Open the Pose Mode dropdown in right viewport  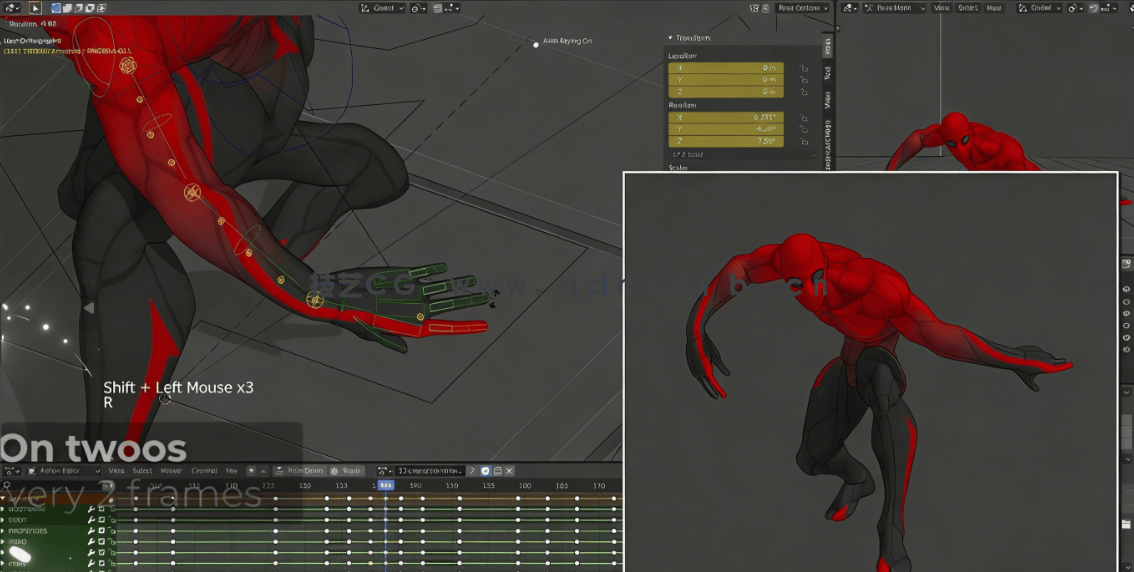click(x=895, y=8)
